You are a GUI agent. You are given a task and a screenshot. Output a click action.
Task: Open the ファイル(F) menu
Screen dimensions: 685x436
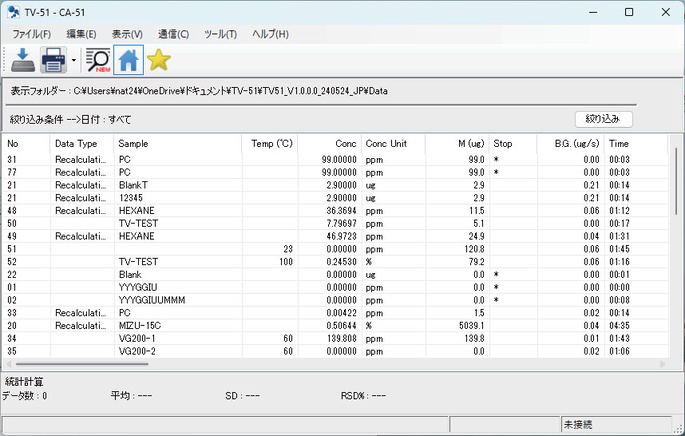32,34
